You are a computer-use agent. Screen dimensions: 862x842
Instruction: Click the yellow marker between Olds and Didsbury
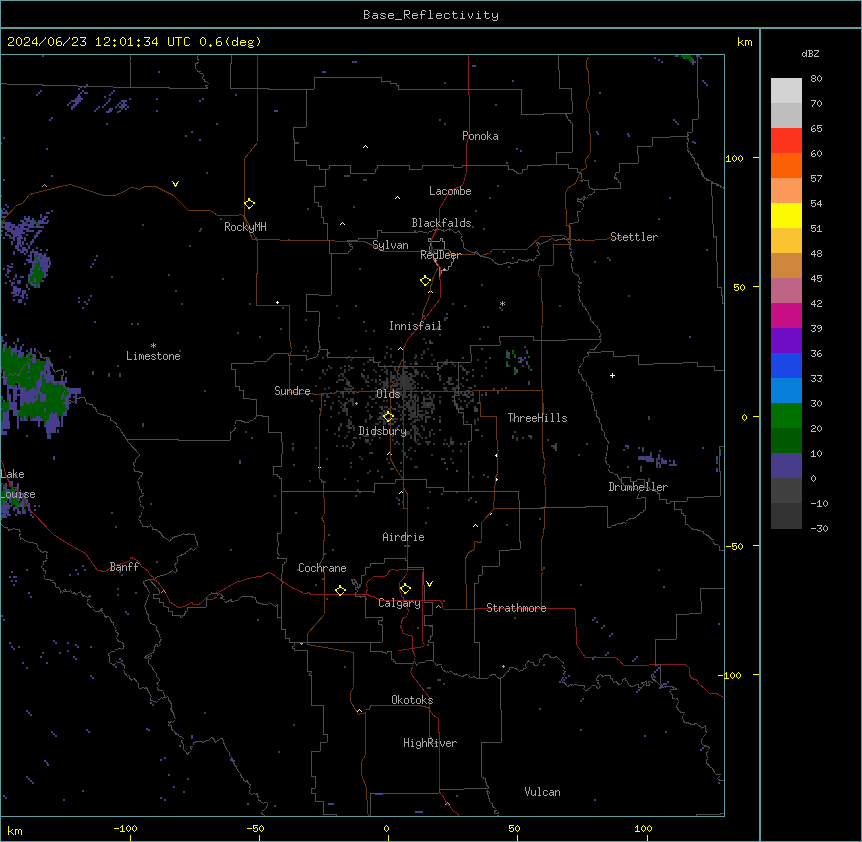(388, 417)
